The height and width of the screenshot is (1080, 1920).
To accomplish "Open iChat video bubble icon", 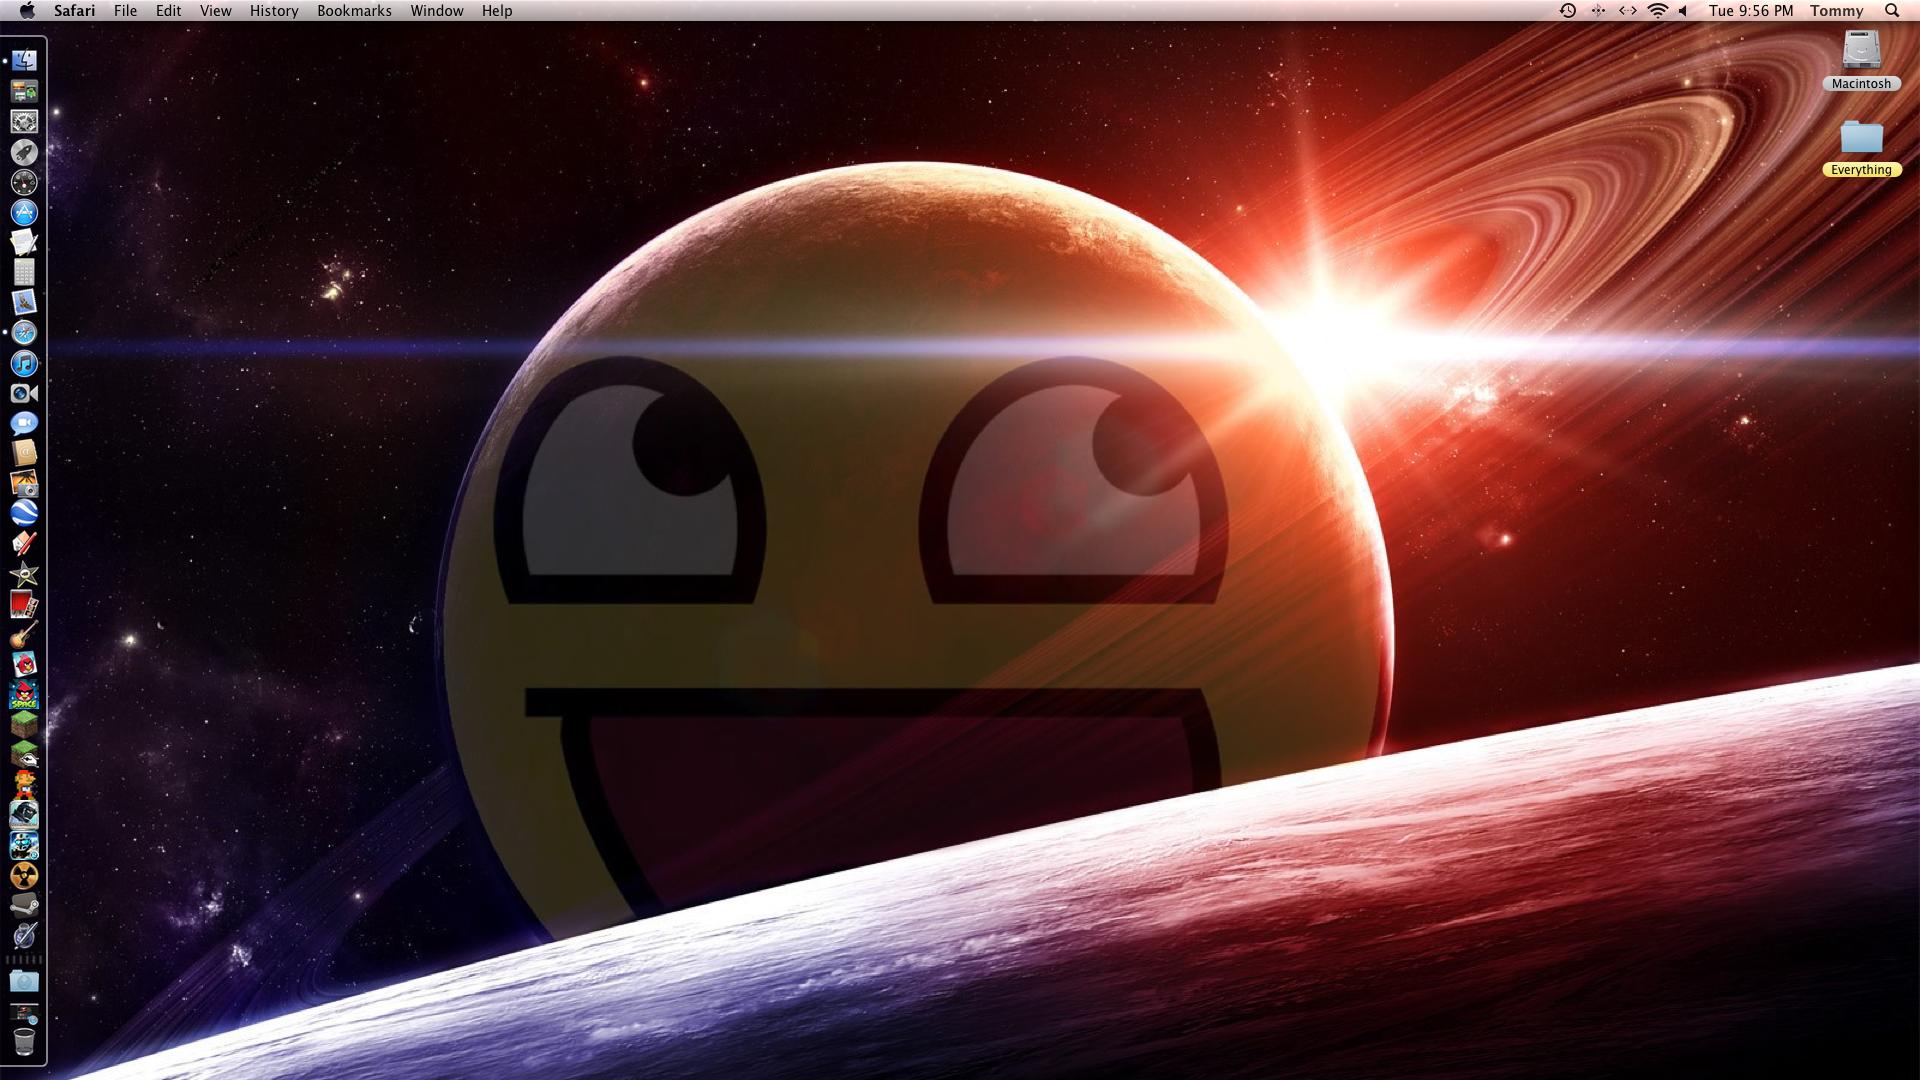I will tap(24, 423).
